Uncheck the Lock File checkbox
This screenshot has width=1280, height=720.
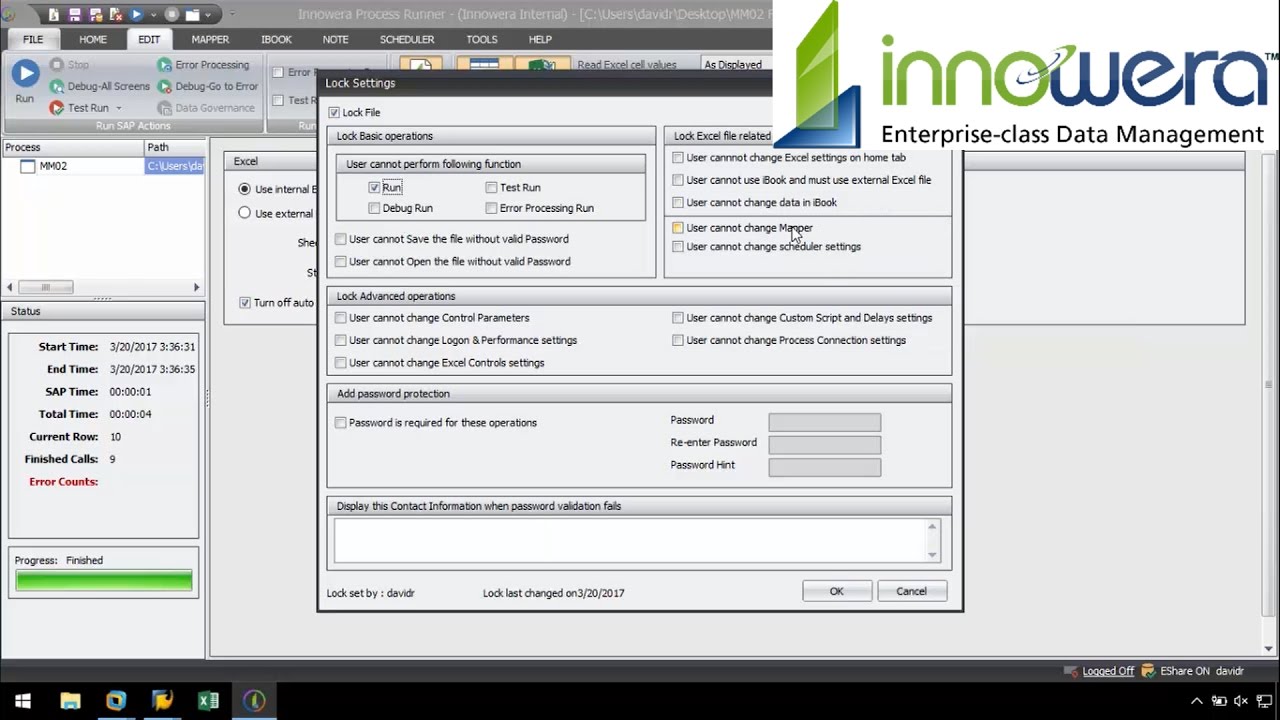point(334,113)
